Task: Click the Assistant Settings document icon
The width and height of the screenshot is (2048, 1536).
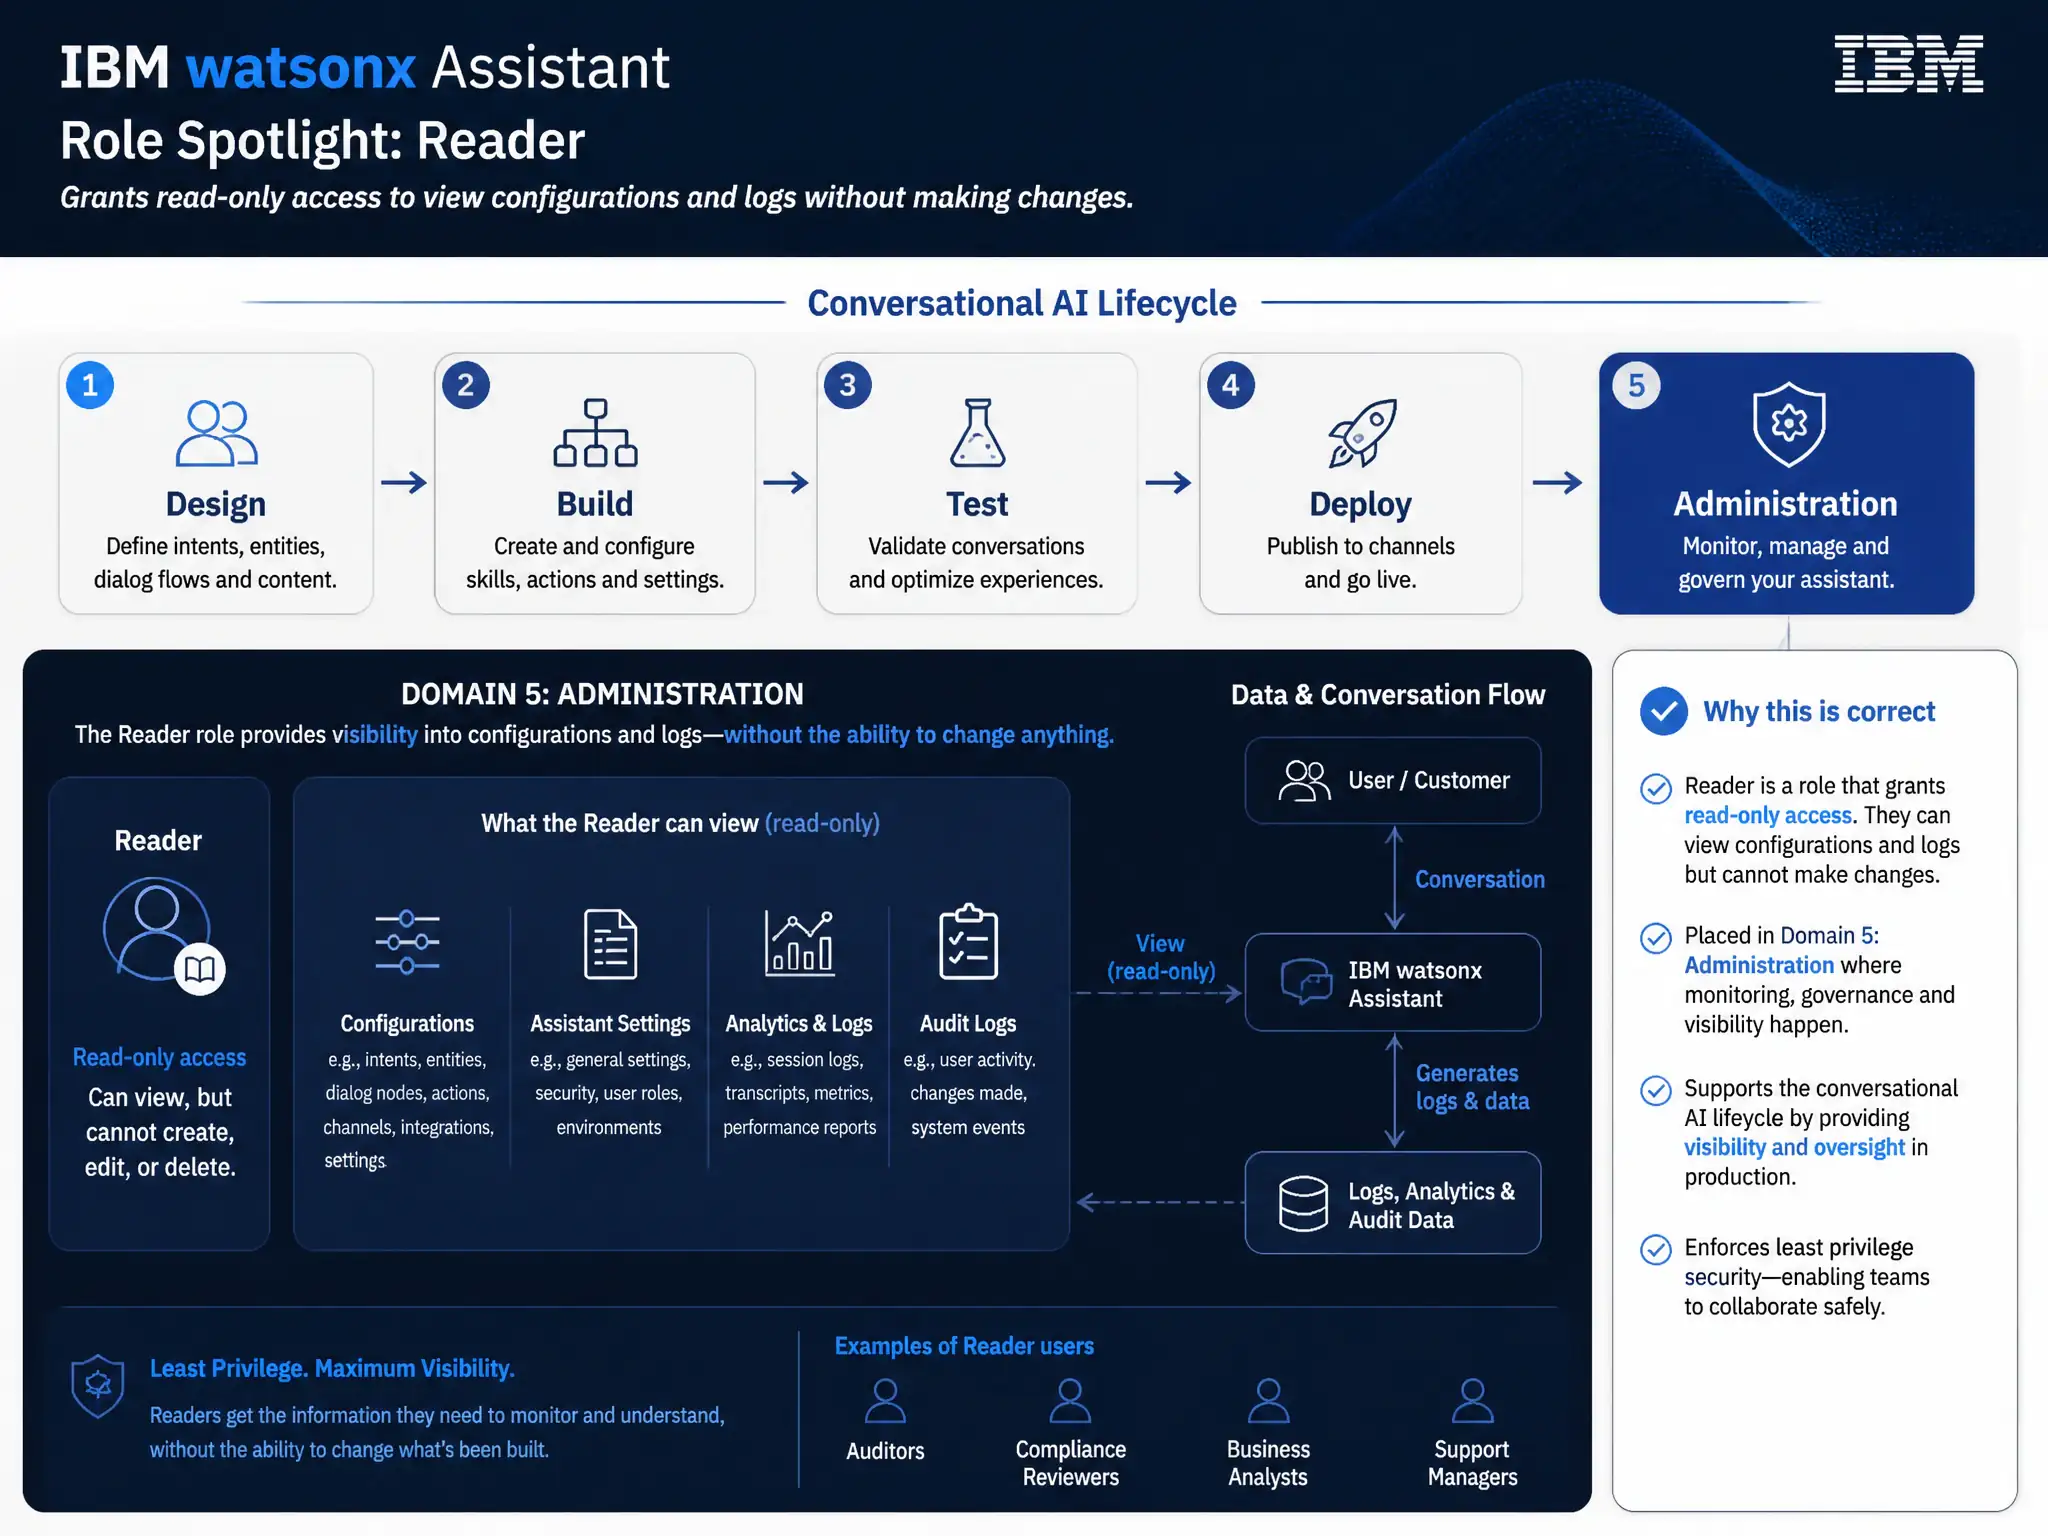Action: (x=610, y=943)
